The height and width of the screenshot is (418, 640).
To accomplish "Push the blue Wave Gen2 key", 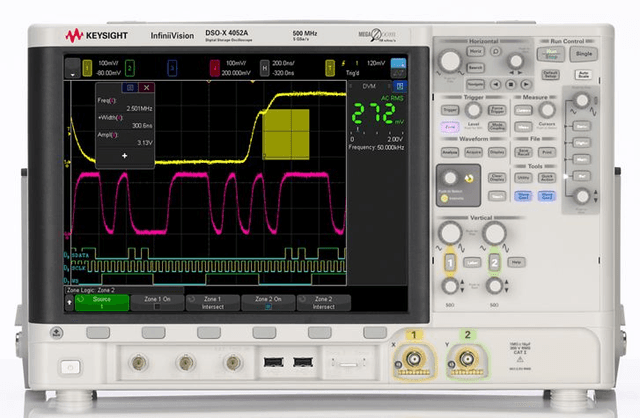I will click(547, 196).
